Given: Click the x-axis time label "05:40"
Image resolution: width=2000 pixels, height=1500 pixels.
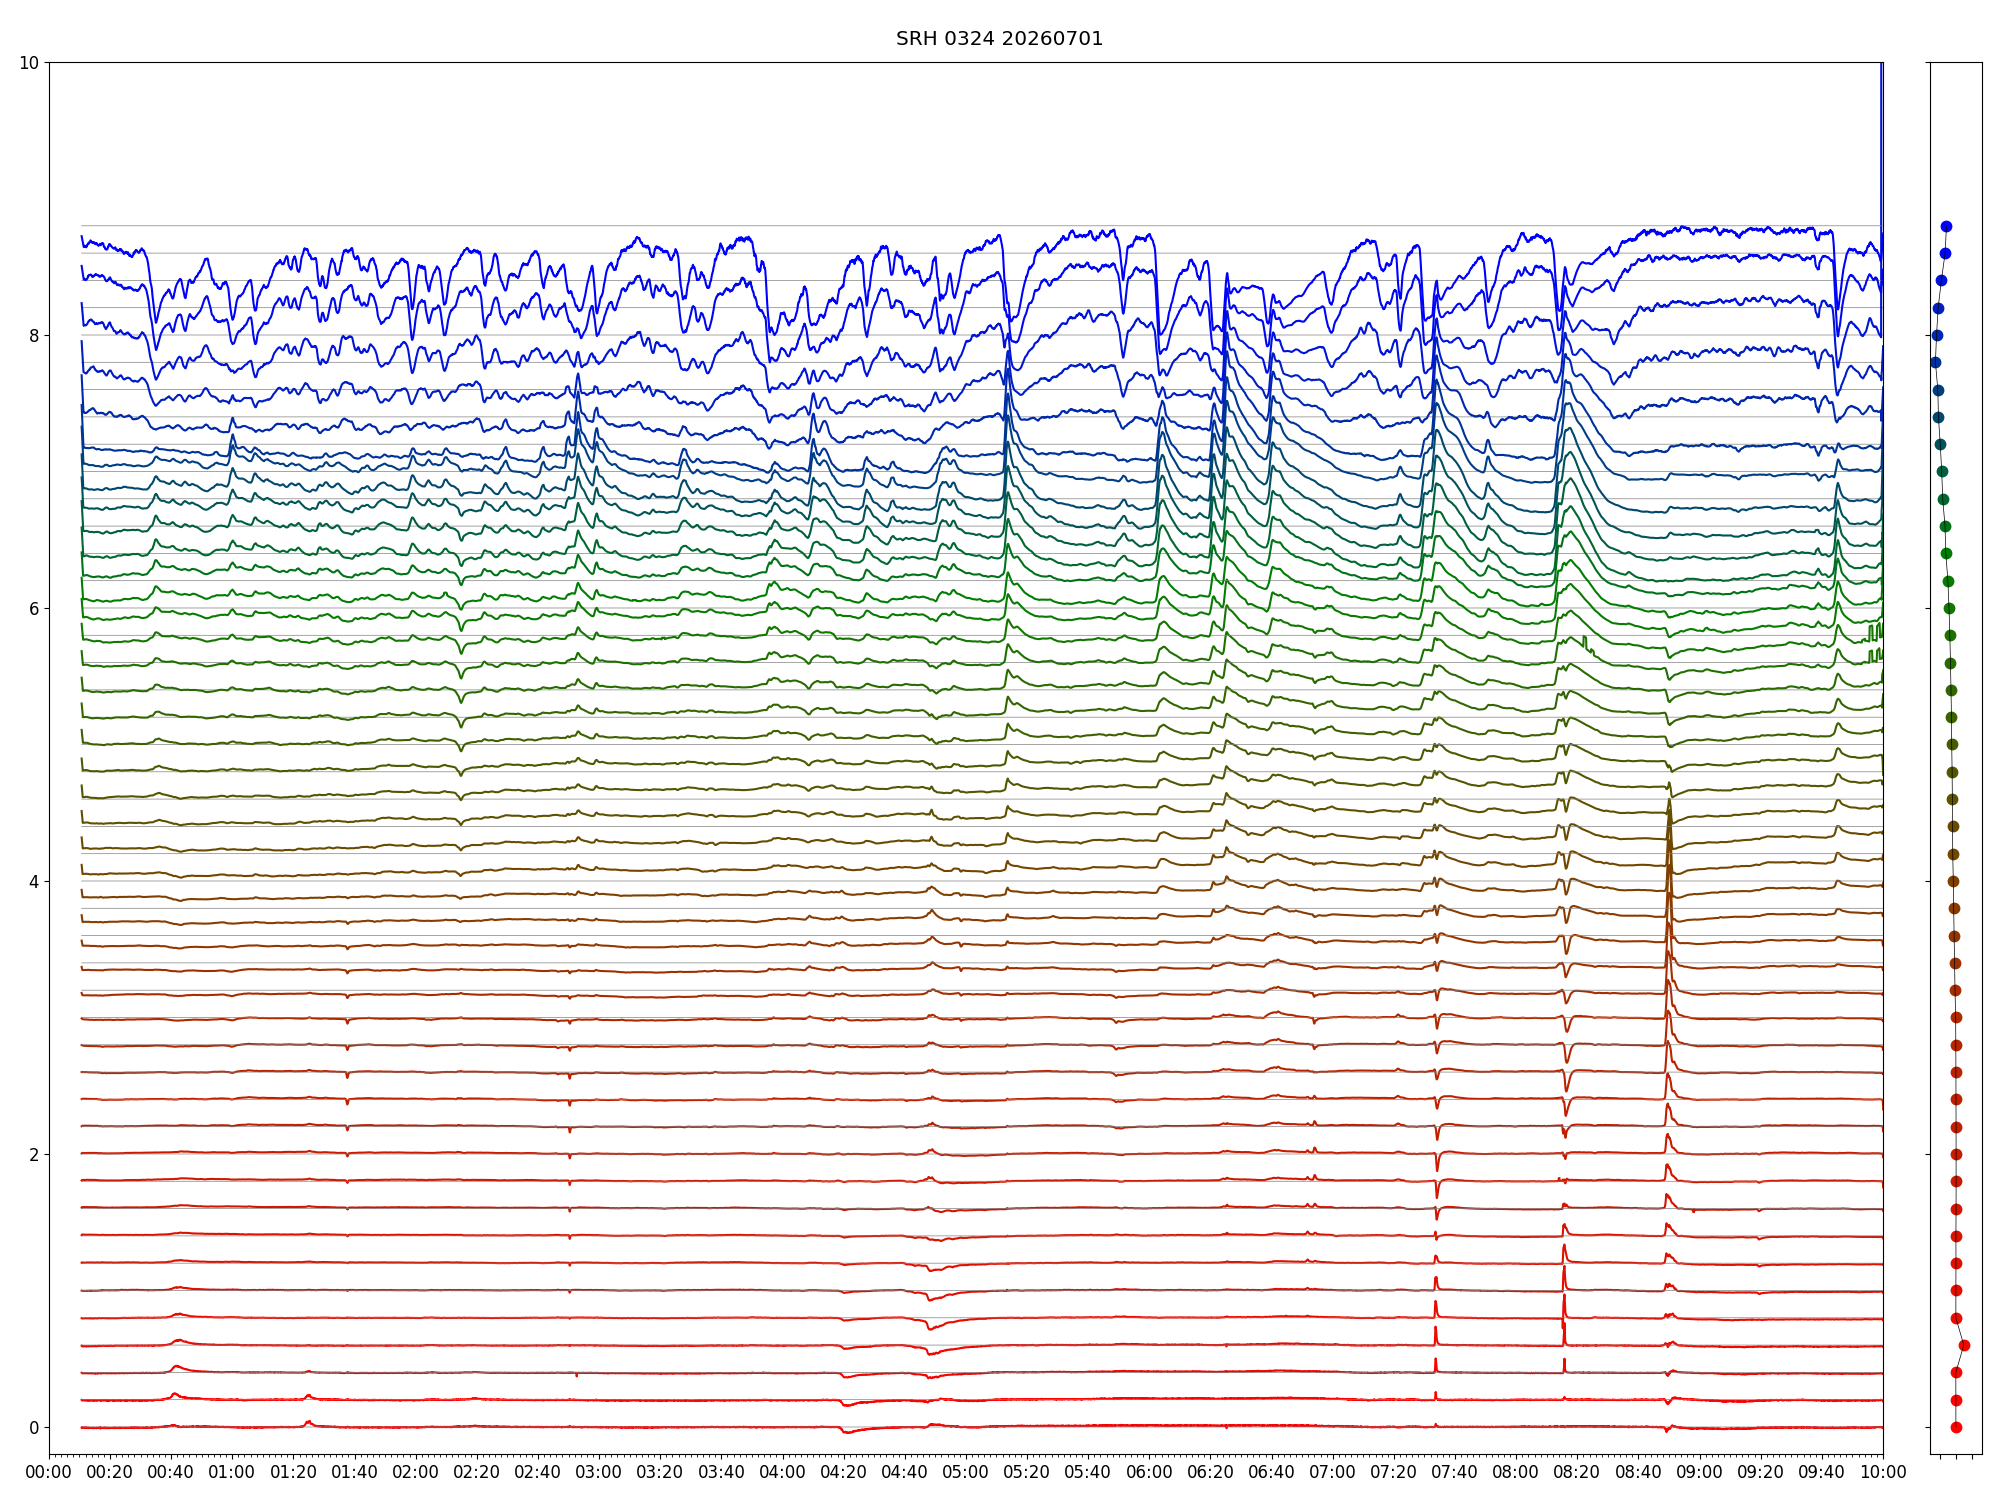Looking at the screenshot, I should pyautogui.click(x=1088, y=1473).
